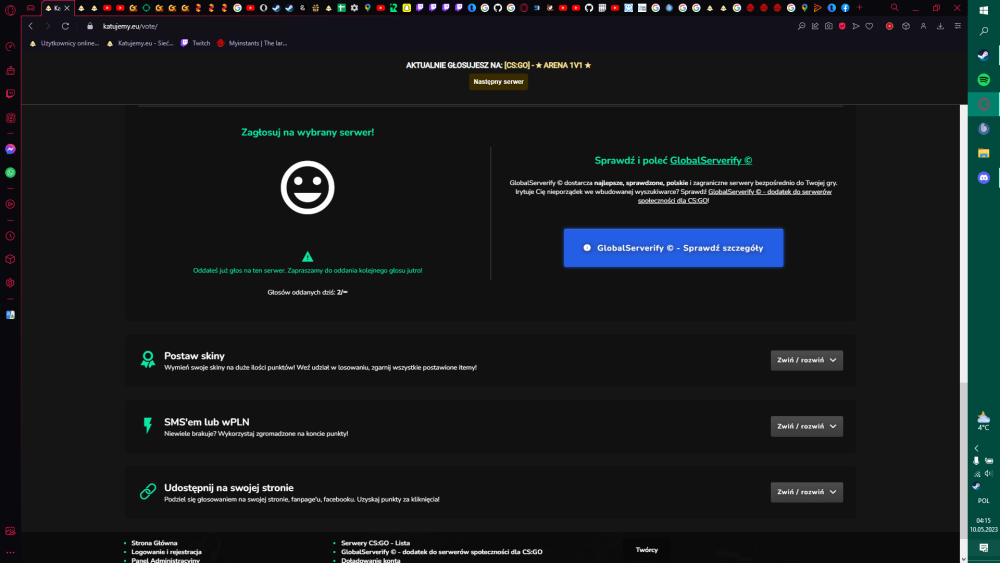Open Spotify from the Windows taskbar
Image resolution: width=1000 pixels, height=563 pixels.
983,80
